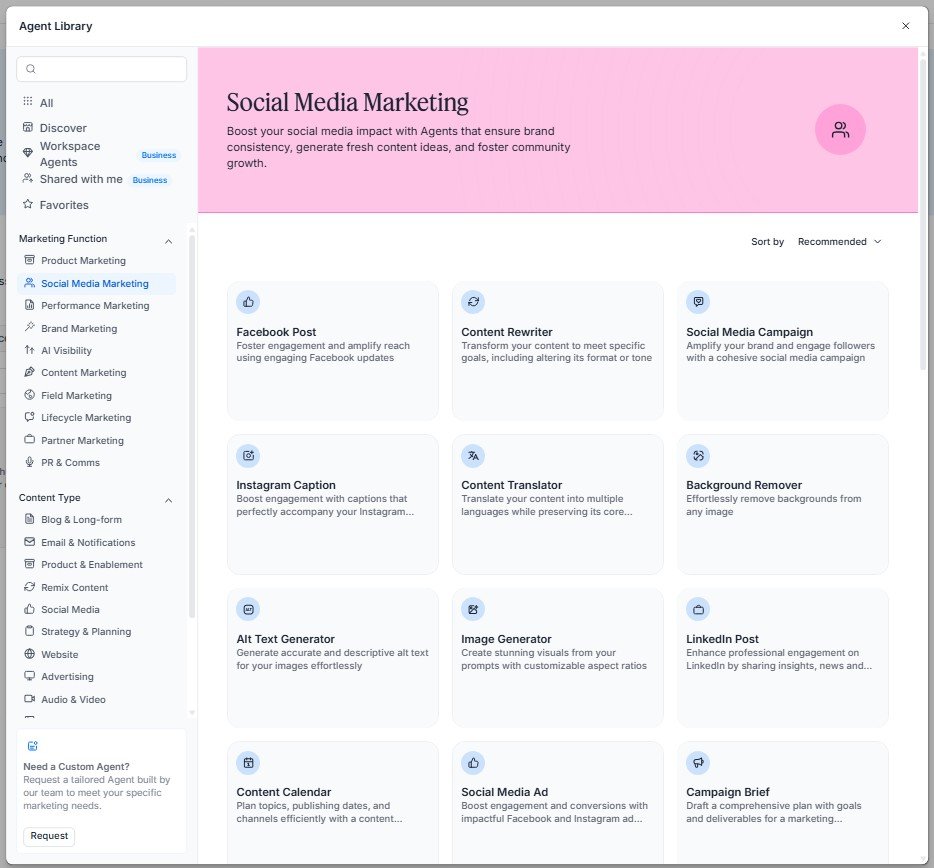Image resolution: width=934 pixels, height=868 pixels.
Task: Filter by Blog & Long-form content type
Action: pyautogui.click(x=96, y=519)
